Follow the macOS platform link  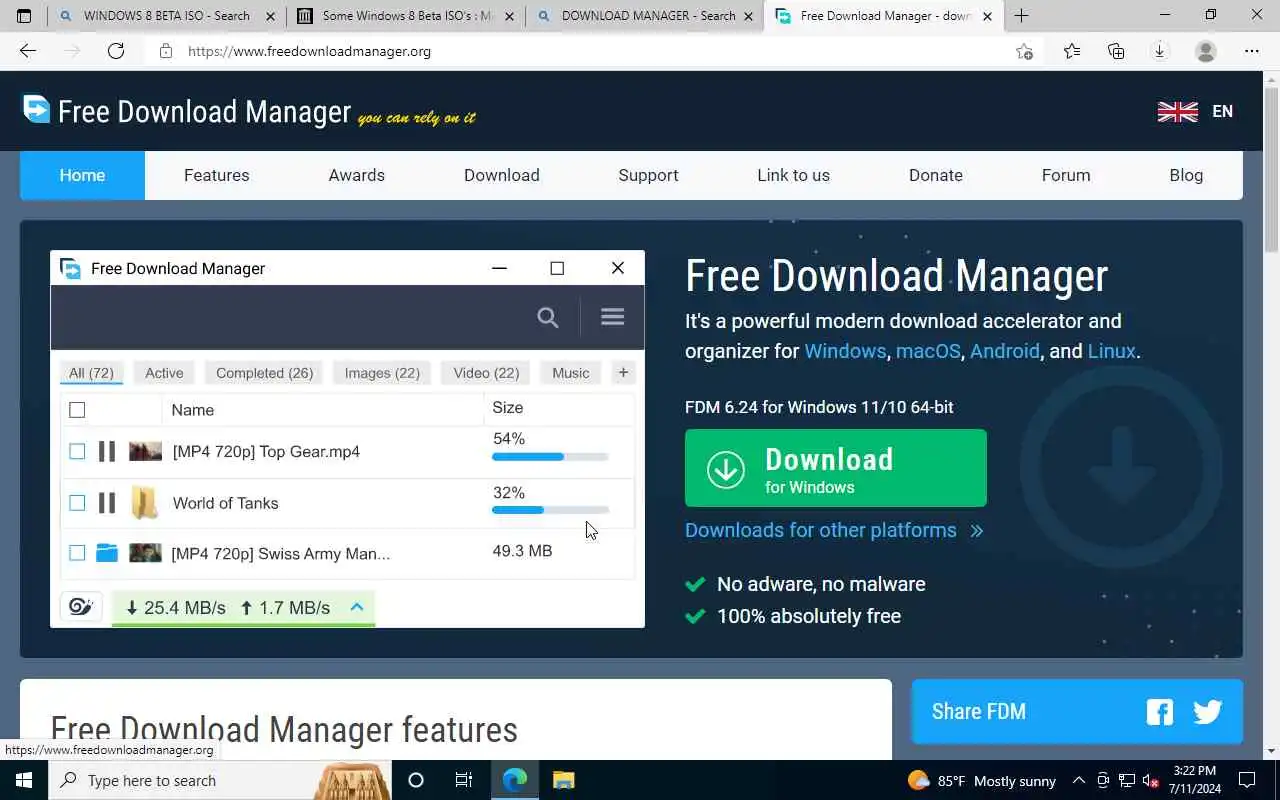928,351
